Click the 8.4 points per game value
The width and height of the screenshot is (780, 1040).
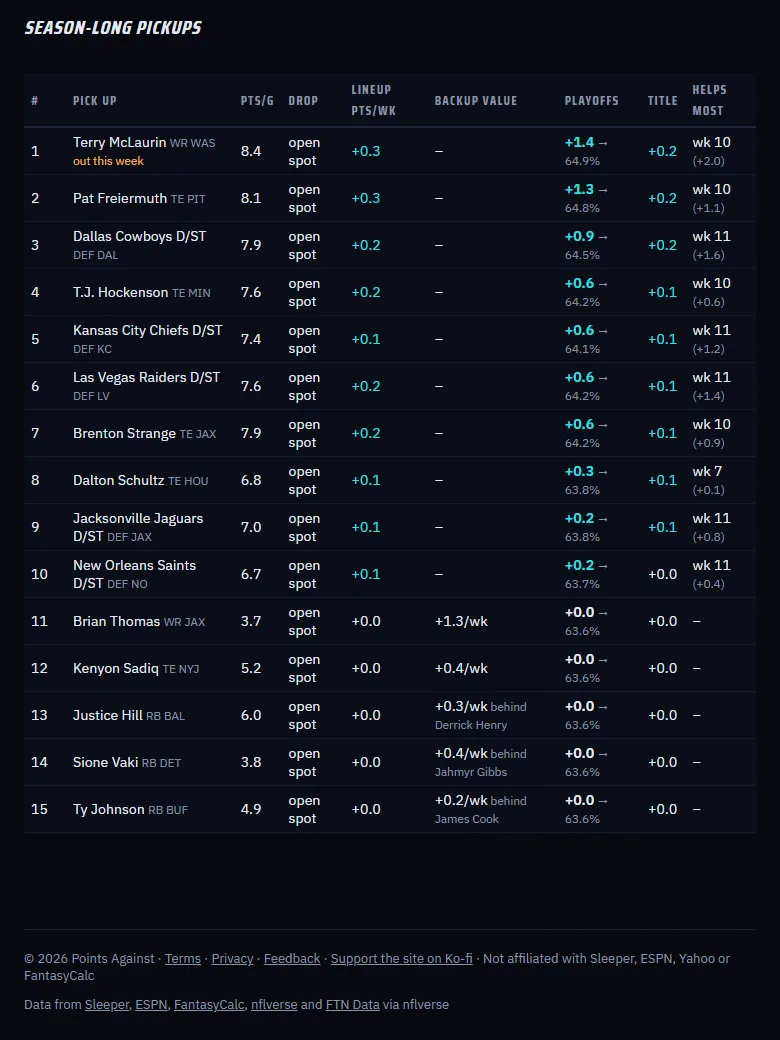(251, 151)
